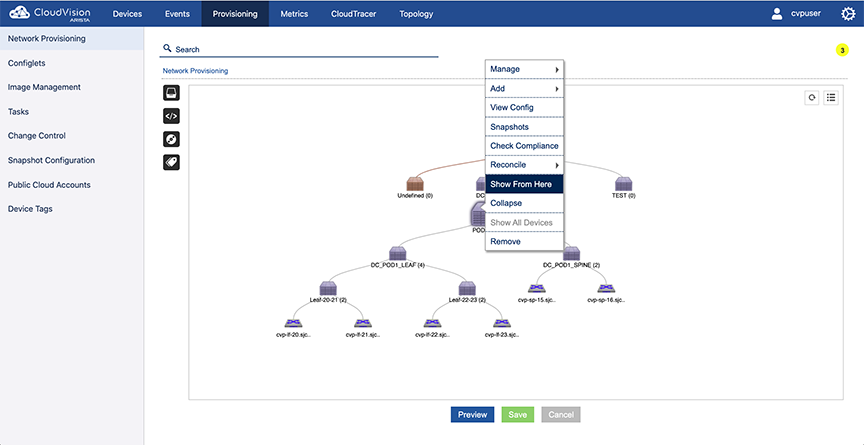The width and height of the screenshot is (864, 445).
Task: Click the Preview button
Action: pyautogui.click(x=472, y=415)
